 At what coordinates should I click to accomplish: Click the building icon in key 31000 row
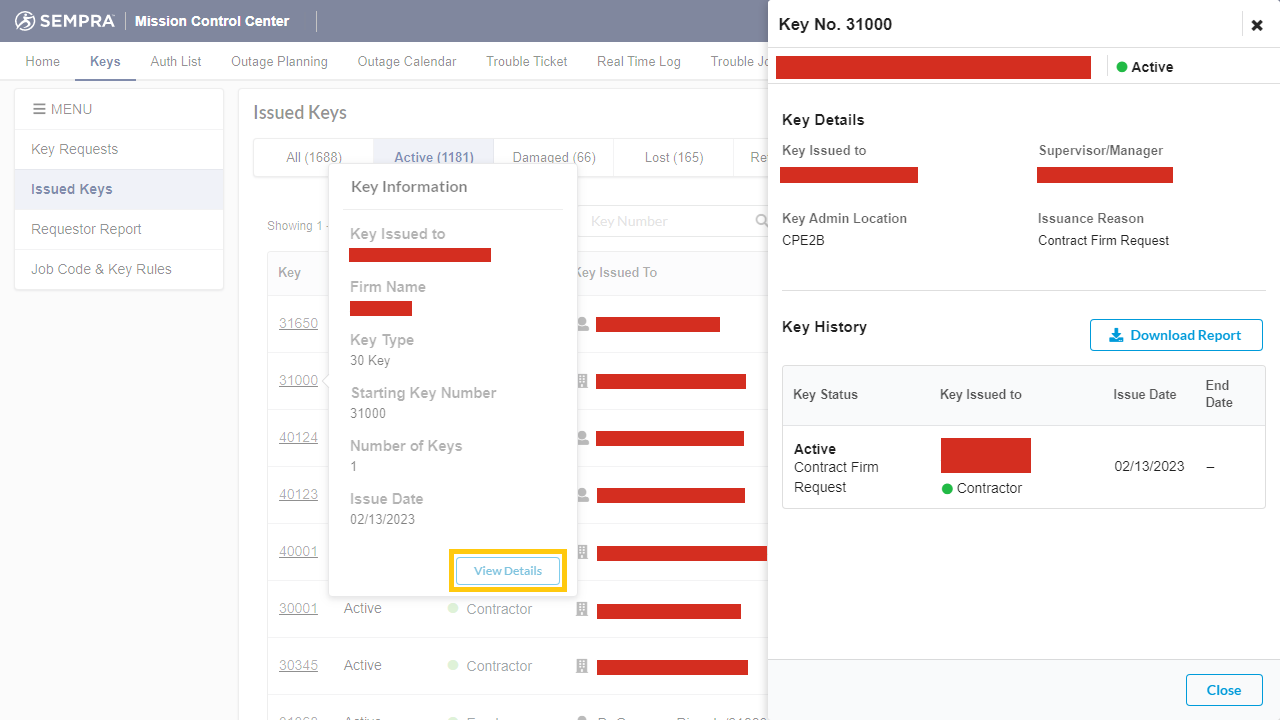582,381
